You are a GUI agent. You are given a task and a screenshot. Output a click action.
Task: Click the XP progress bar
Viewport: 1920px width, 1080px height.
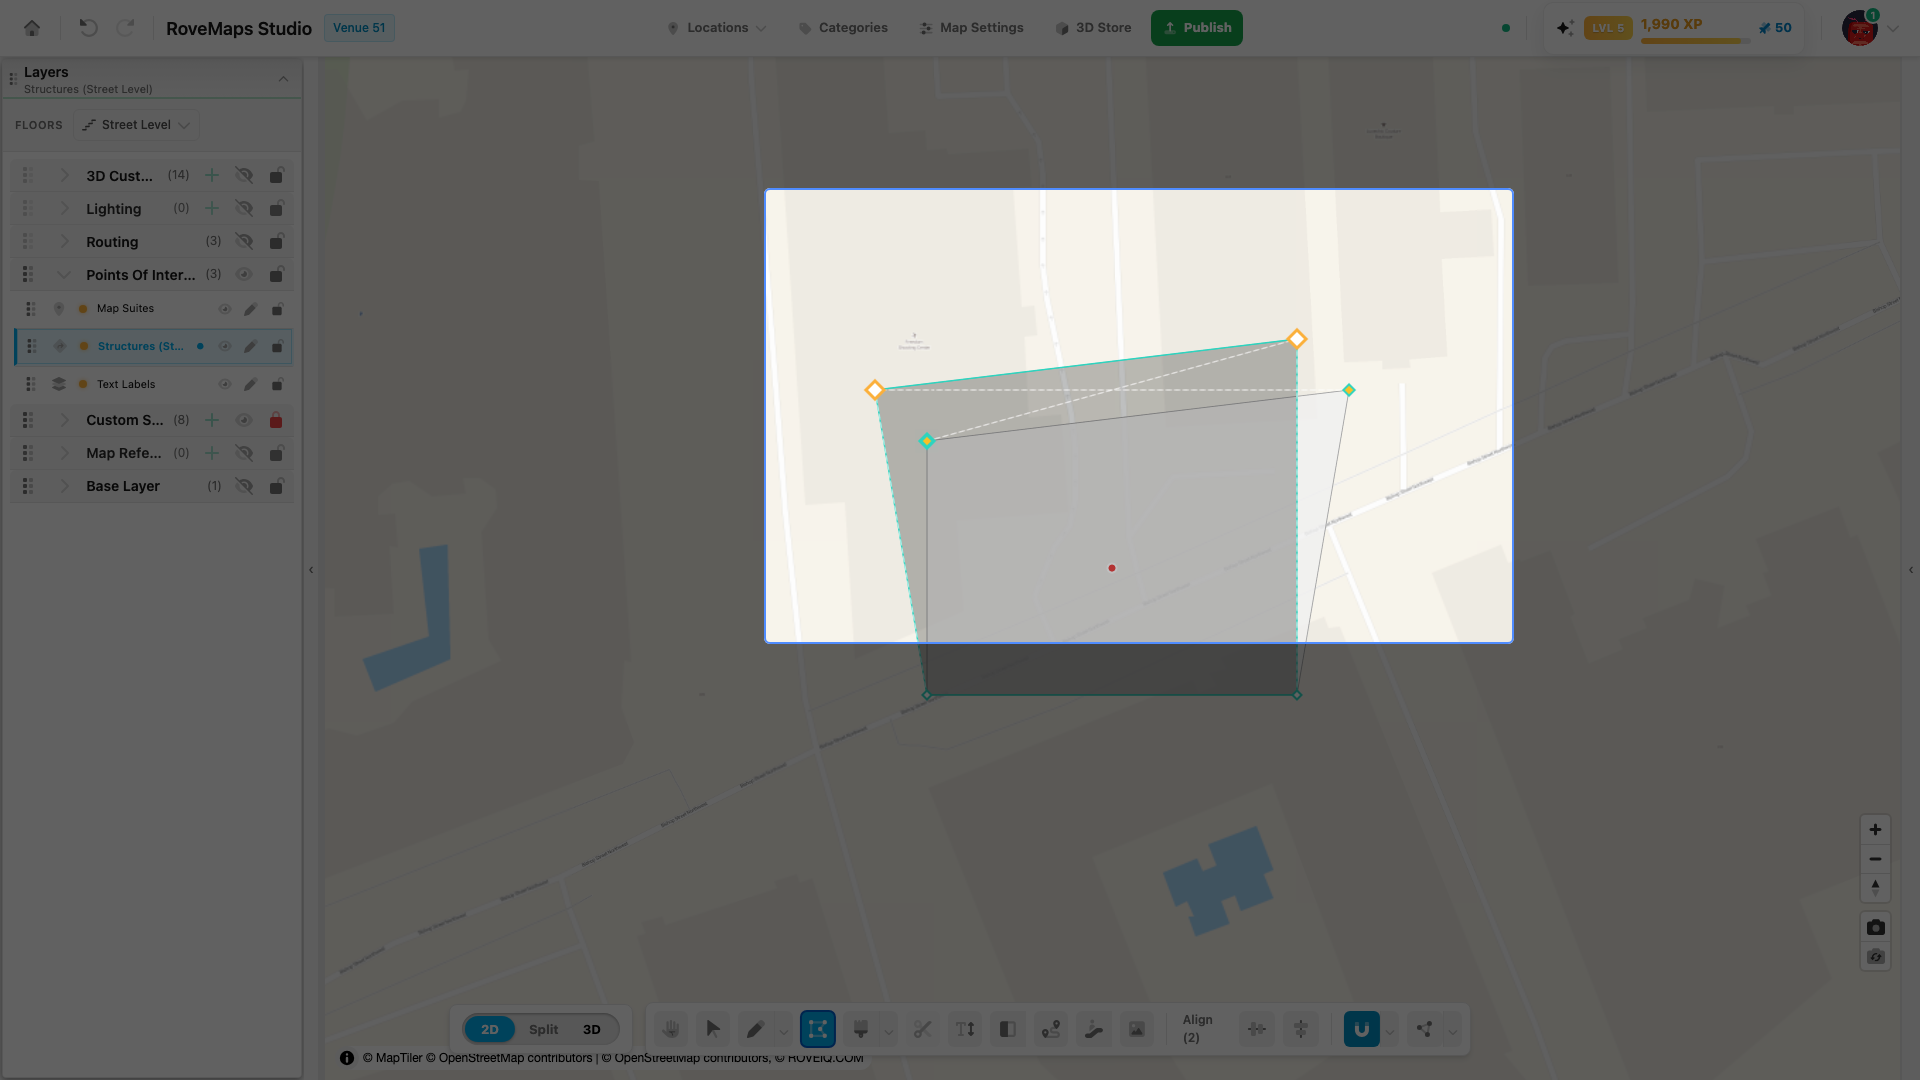coord(1691,41)
